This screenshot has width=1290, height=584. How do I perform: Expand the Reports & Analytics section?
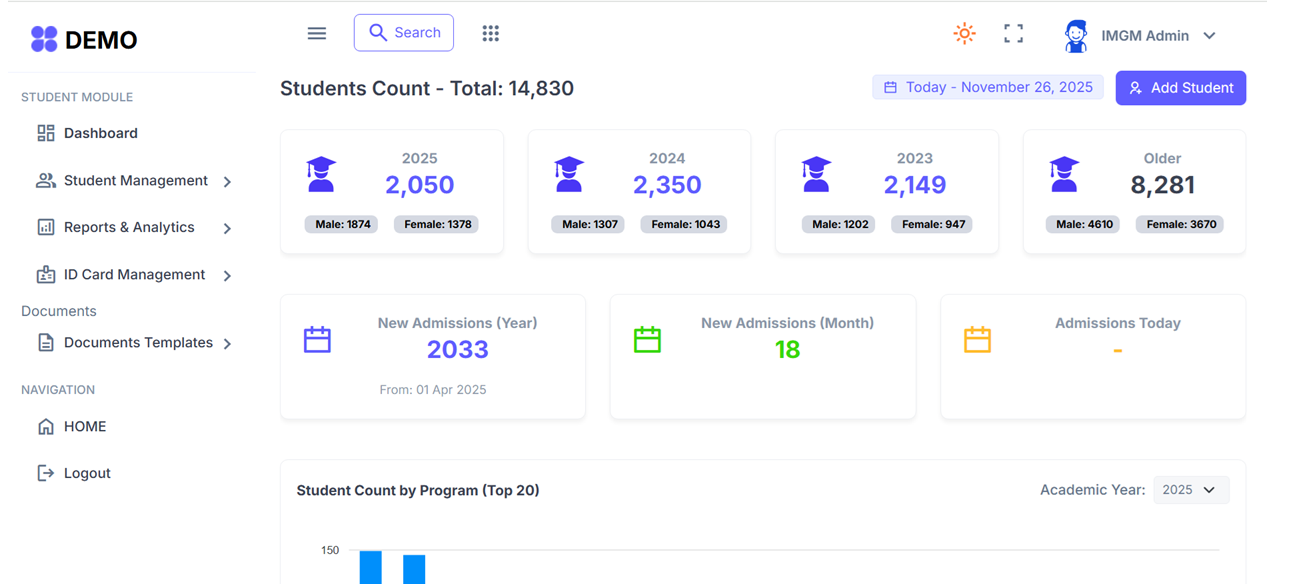coord(130,227)
